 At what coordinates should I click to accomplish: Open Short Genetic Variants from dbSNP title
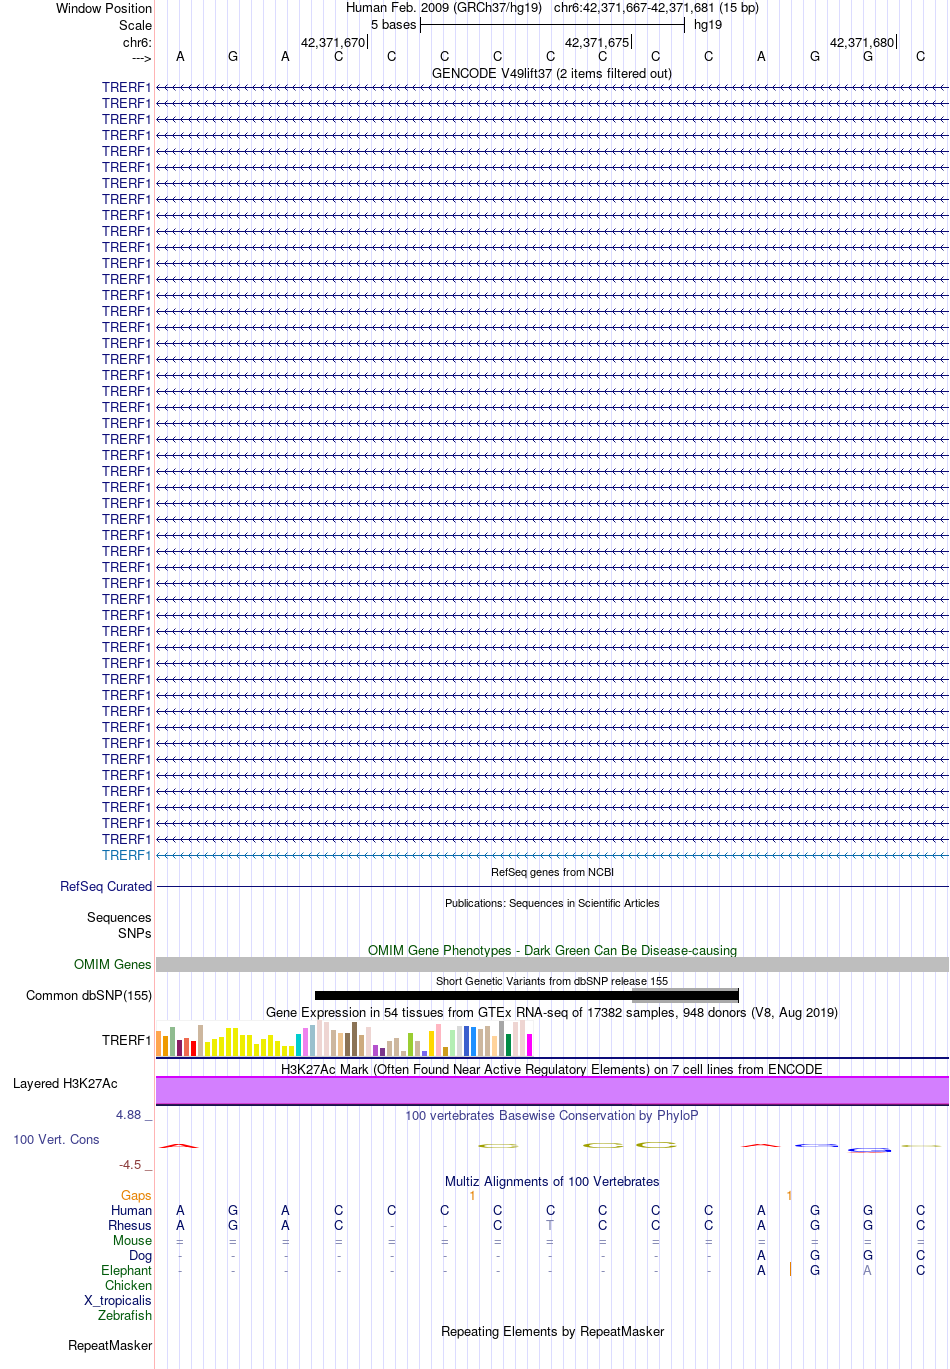pos(552,981)
